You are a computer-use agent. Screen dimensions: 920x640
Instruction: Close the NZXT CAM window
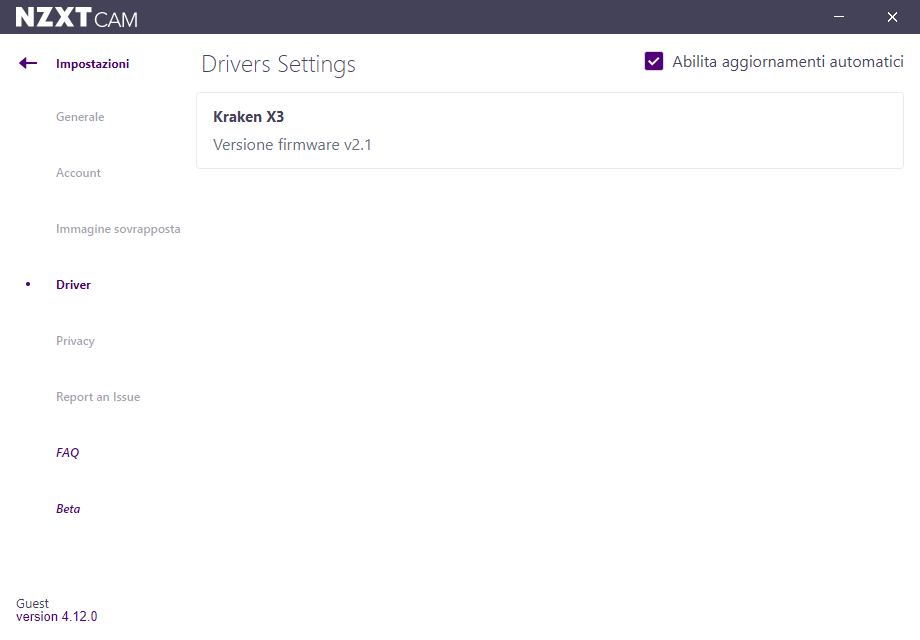pos(892,17)
